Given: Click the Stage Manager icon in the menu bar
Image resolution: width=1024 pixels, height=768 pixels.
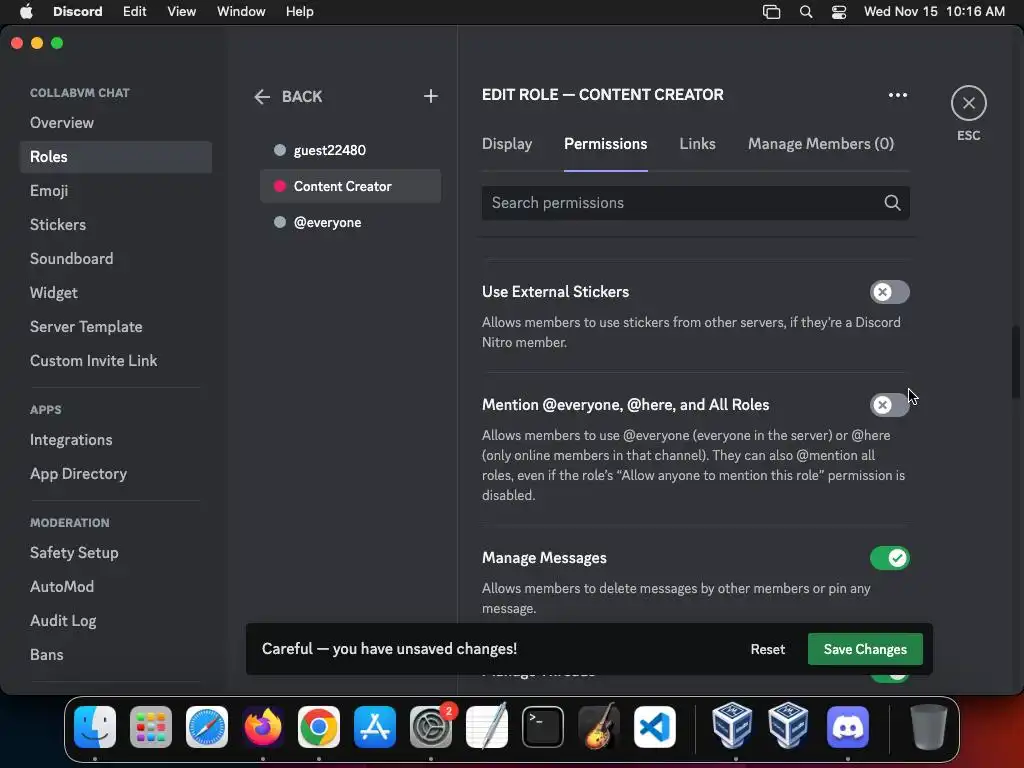Looking at the screenshot, I should pos(771,12).
